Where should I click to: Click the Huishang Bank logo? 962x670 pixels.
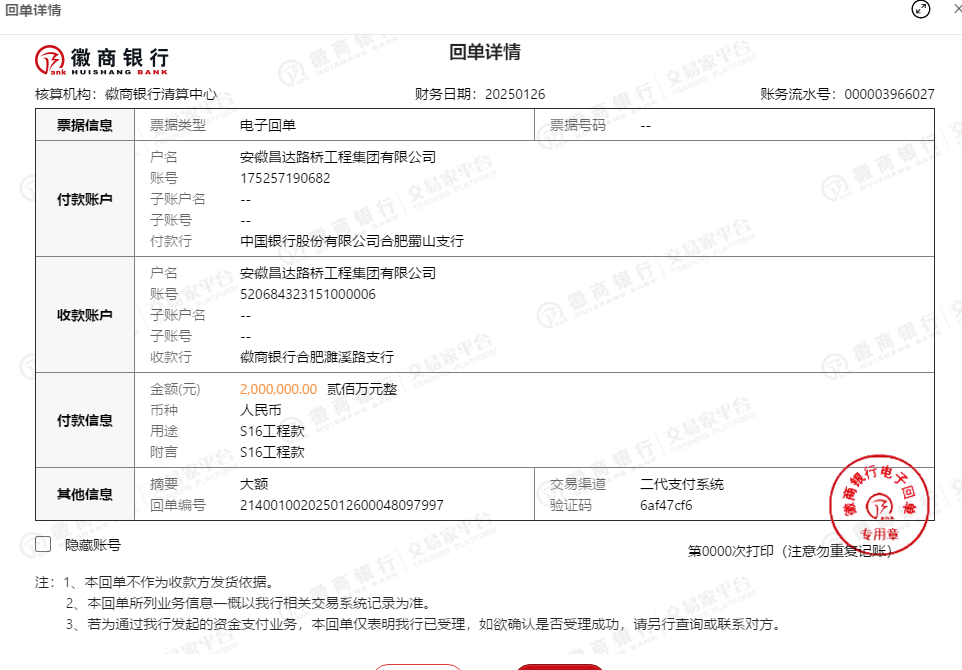click(101, 60)
